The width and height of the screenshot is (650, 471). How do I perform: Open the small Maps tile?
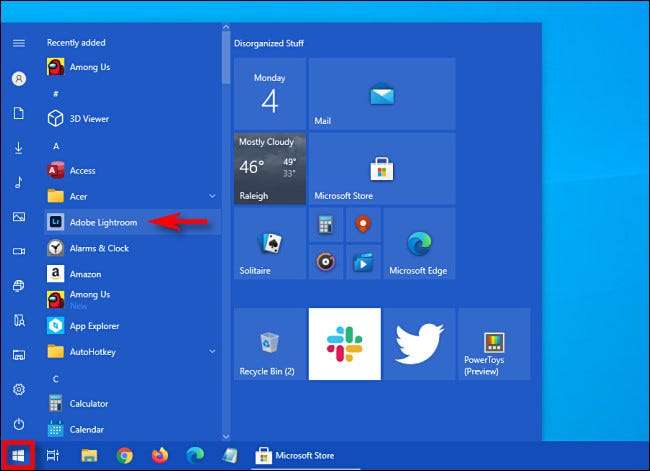click(x=363, y=225)
